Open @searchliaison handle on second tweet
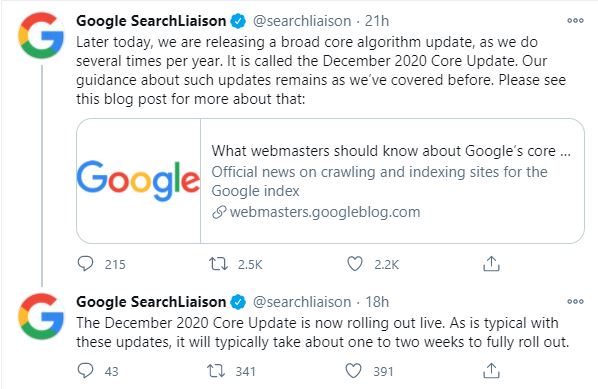This screenshot has width=598, height=389. (x=302, y=302)
